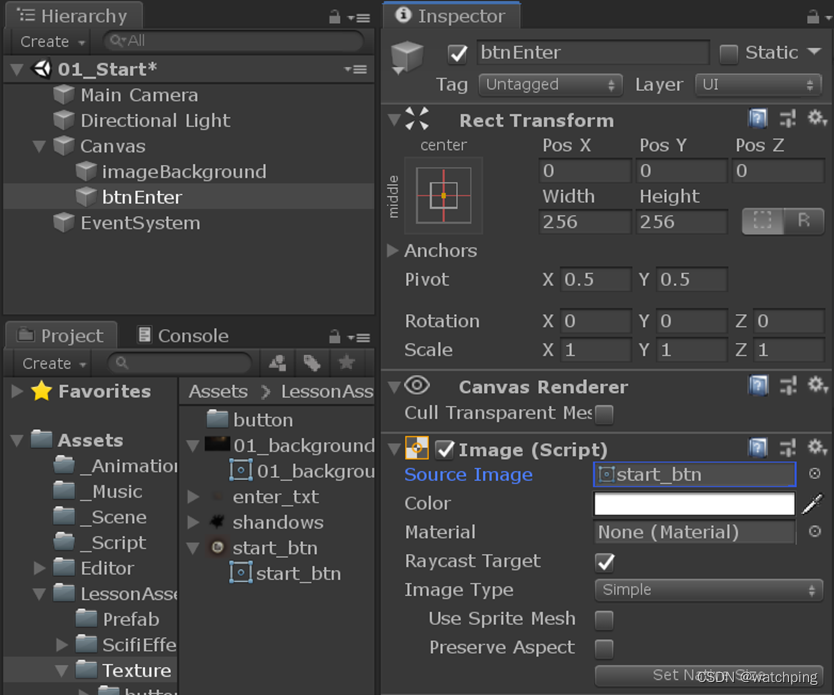
Task: Click the white Color swatch
Action: coord(694,504)
